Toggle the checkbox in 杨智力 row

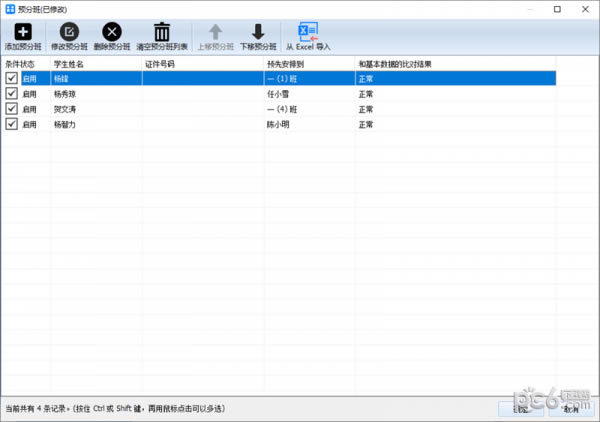click(11, 124)
